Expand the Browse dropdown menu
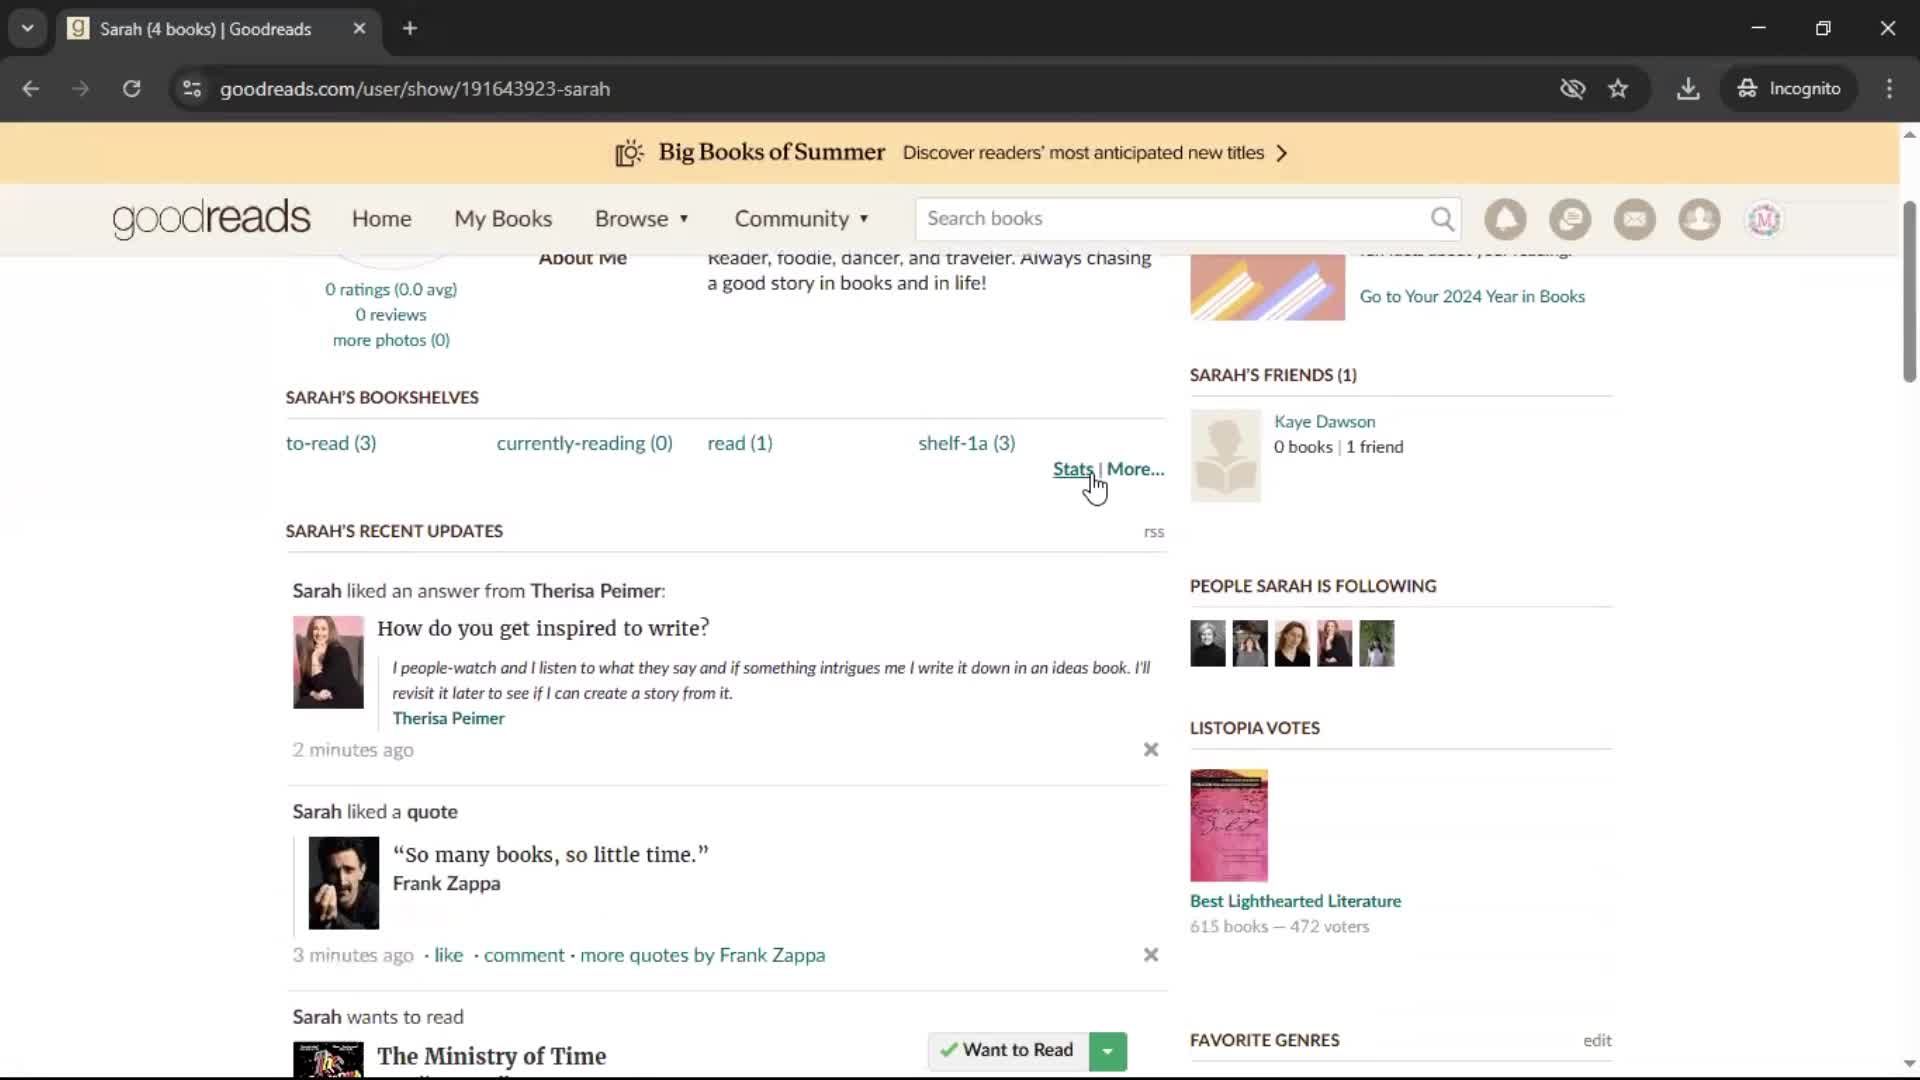This screenshot has width=1920, height=1080. (642, 219)
